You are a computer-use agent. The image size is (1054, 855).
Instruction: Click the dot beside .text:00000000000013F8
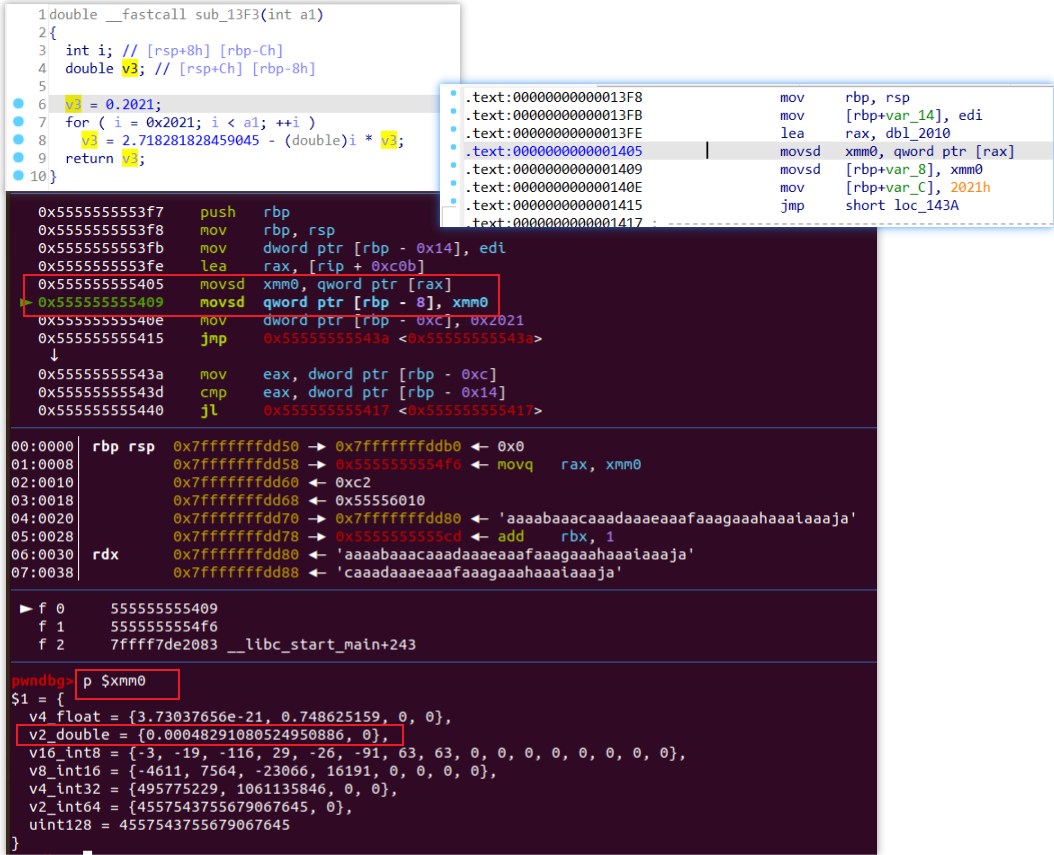[x=454, y=97]
